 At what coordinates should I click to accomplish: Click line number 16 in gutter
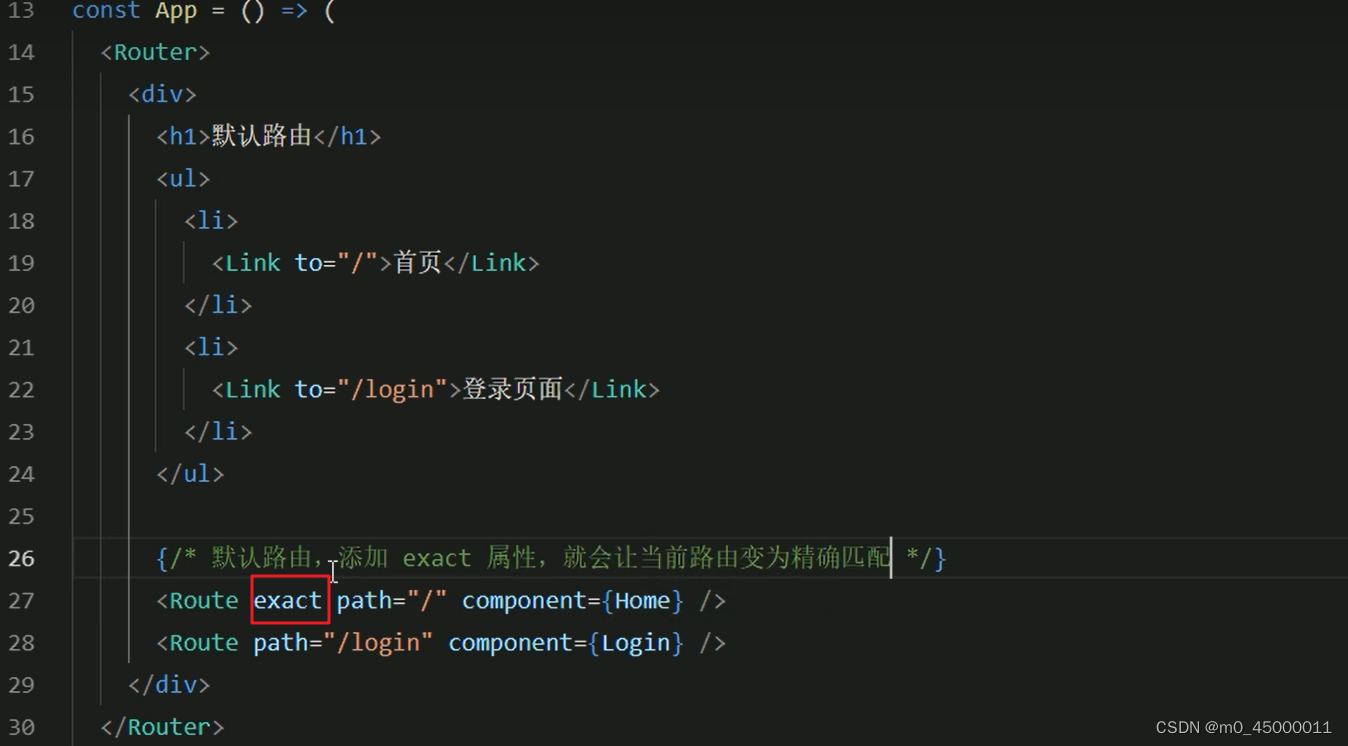point(21,137)
